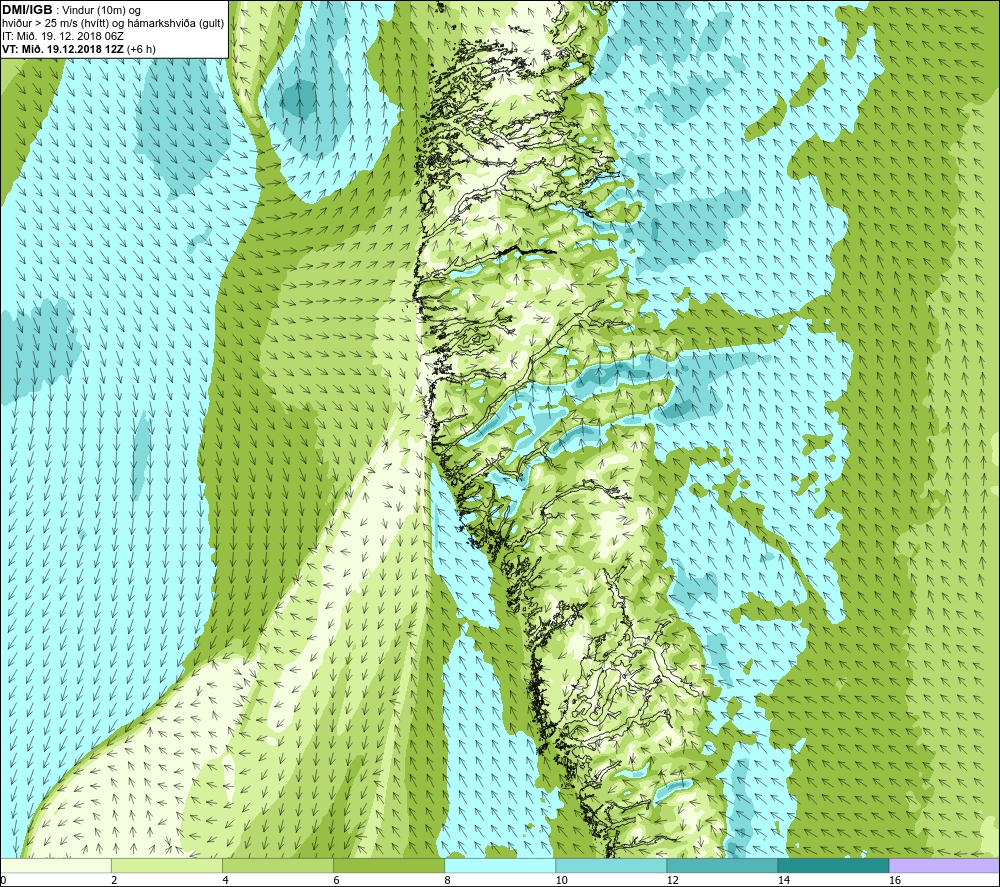Click the '16' scale label

pyautogui.click(x=895, y=881)
